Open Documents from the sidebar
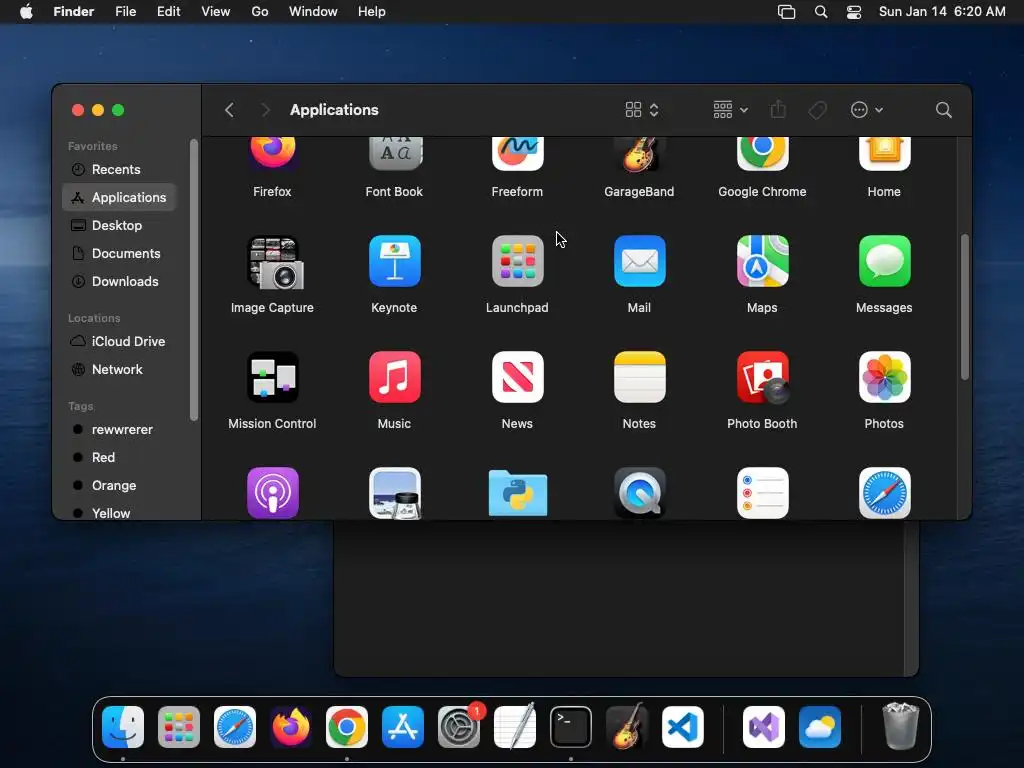This screenshot has height=768, width=1024. pyautogui.click(x=119, y=253)
